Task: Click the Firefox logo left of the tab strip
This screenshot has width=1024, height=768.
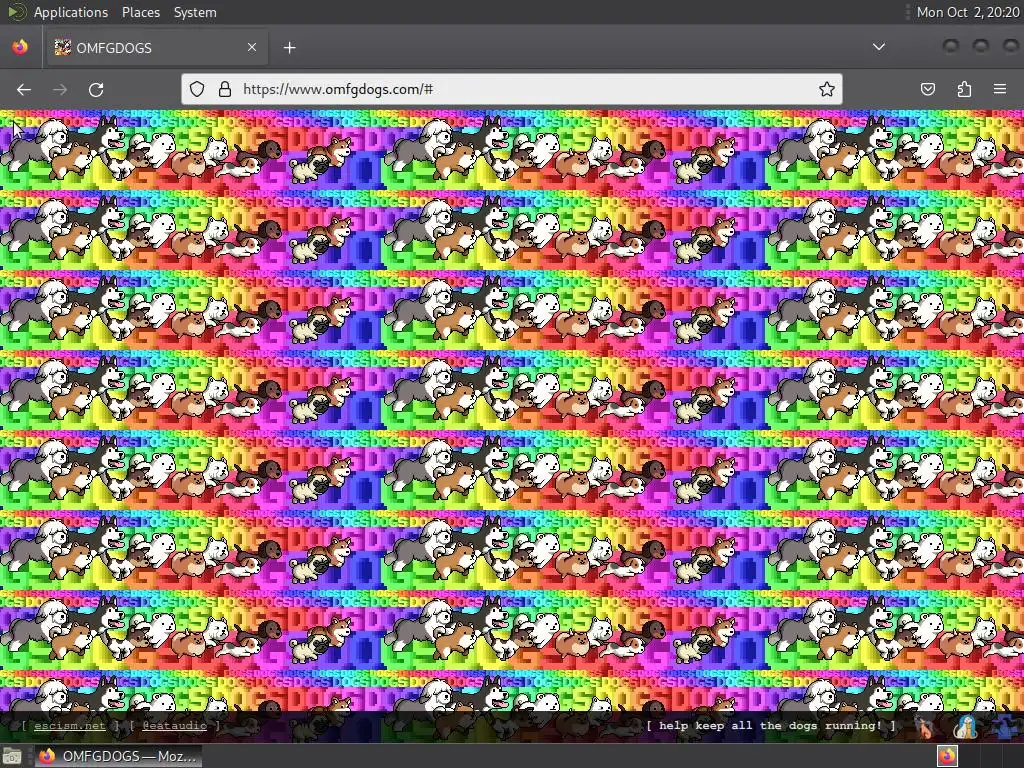Action: tap(20, 47)
